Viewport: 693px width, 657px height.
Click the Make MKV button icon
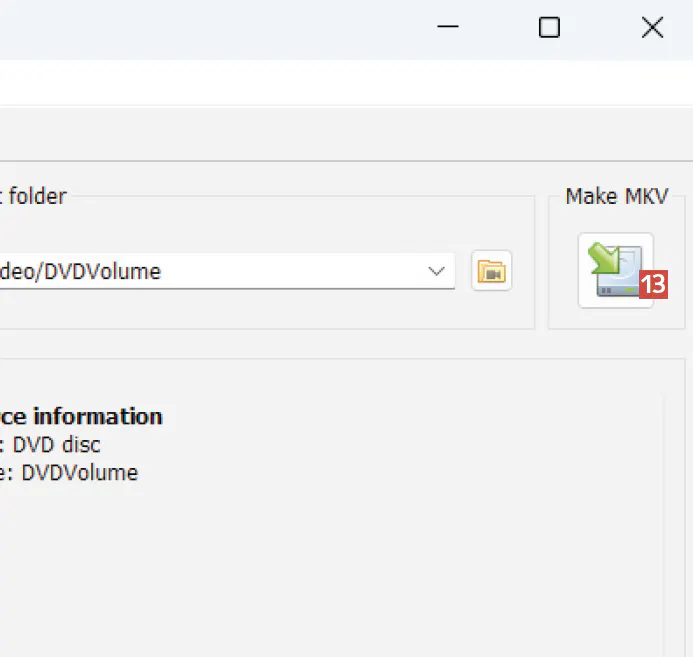coord(616,271)
